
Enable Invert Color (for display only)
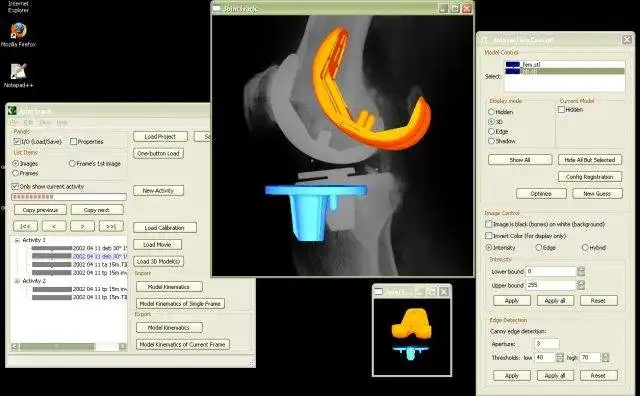click(489, 236)
